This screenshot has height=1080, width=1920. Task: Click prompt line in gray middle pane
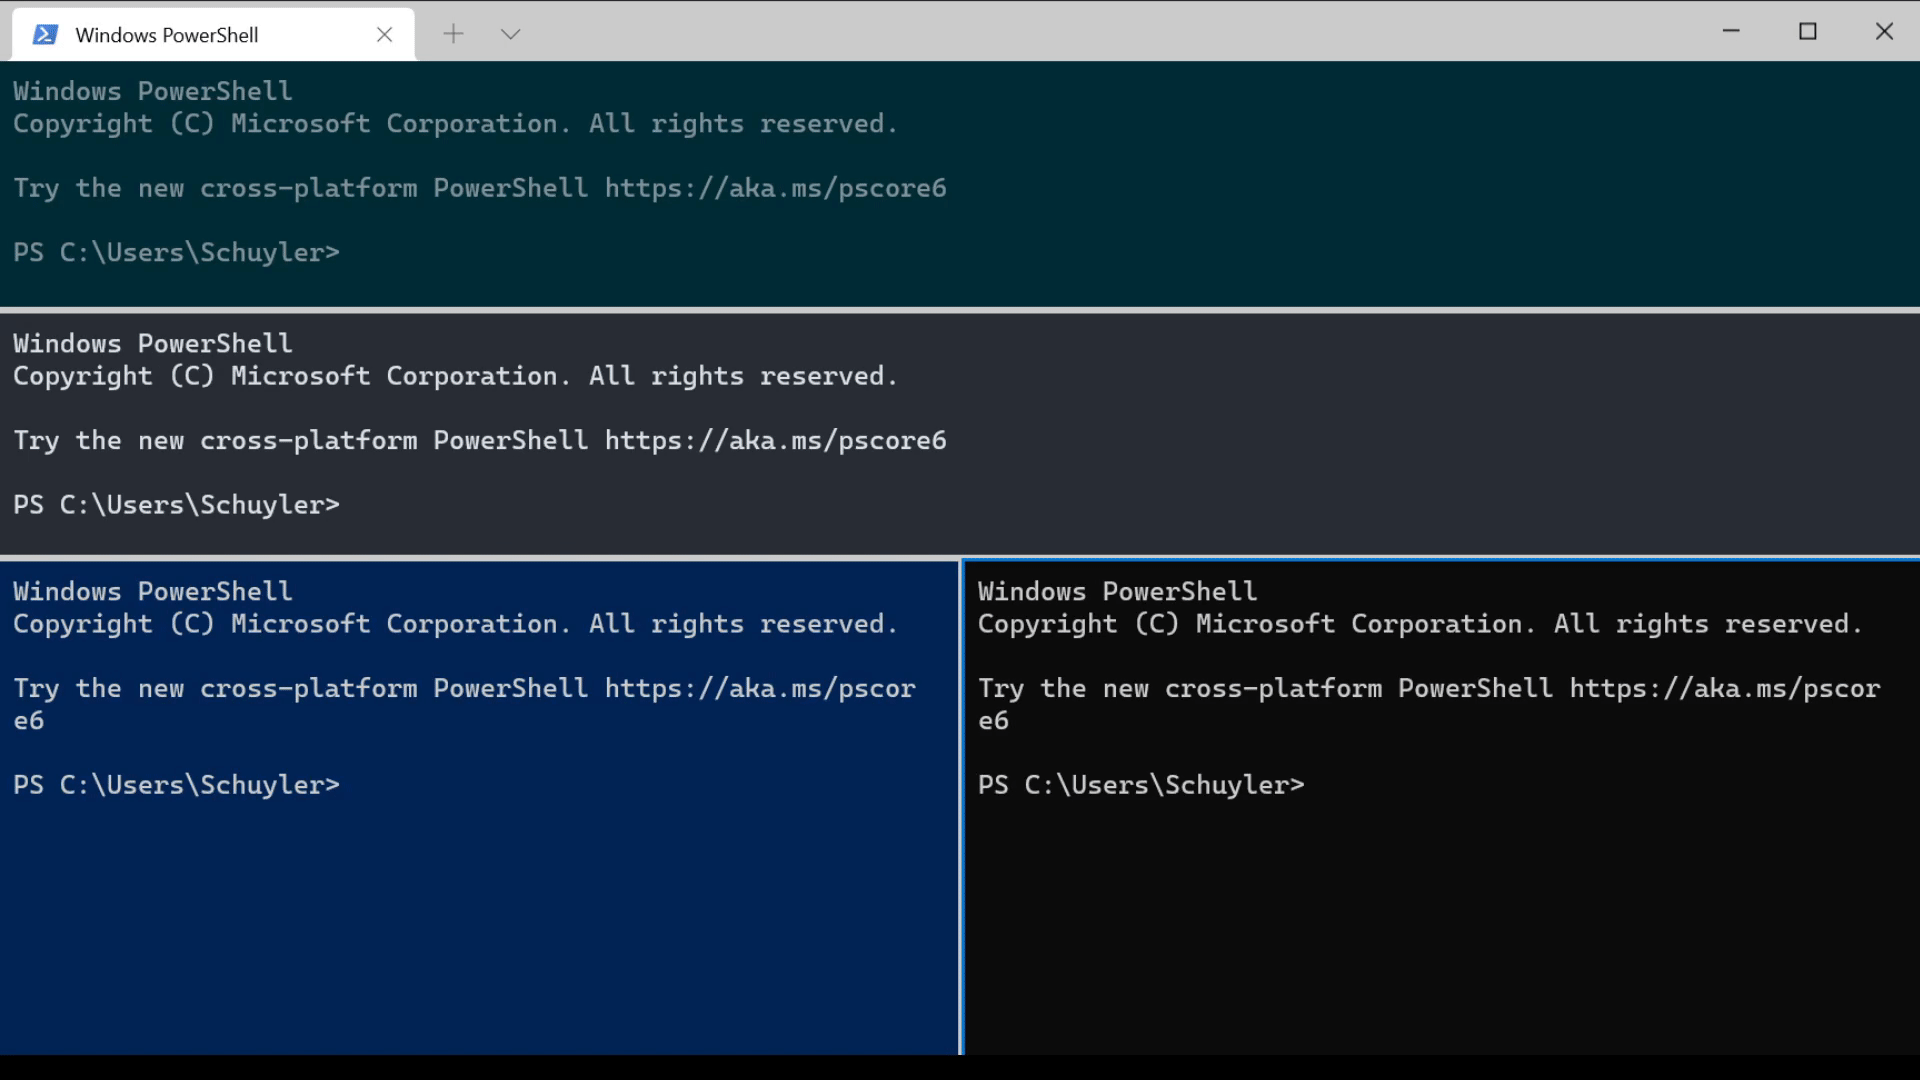pyautogui.click(x=176, y=504)
